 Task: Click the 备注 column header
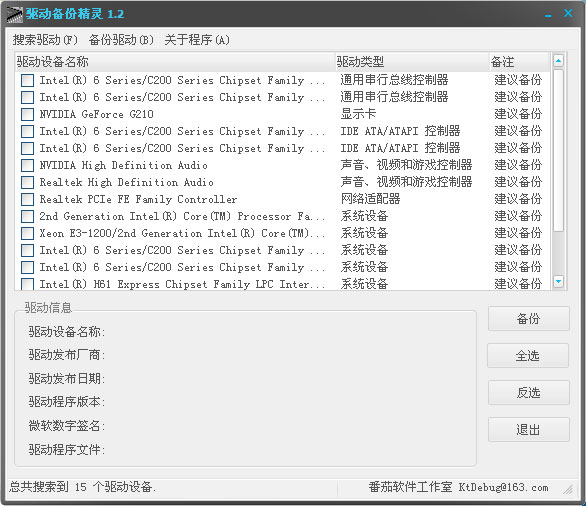click(519, 62)
